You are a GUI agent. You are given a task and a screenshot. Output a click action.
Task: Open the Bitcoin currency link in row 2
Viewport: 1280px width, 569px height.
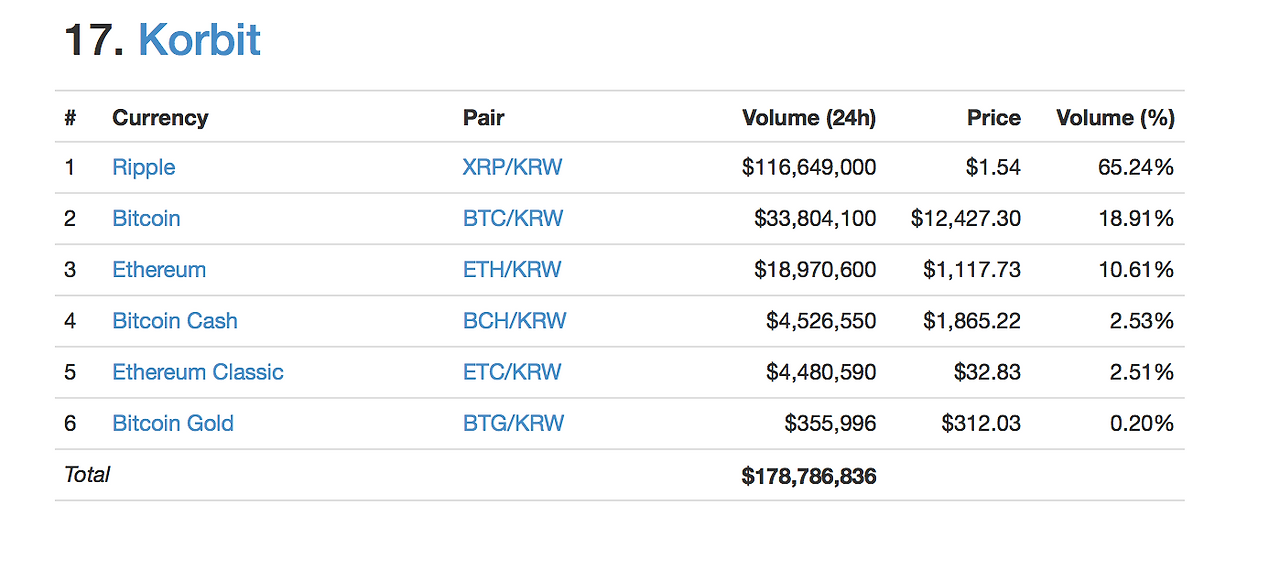click(x=146, y=218)
